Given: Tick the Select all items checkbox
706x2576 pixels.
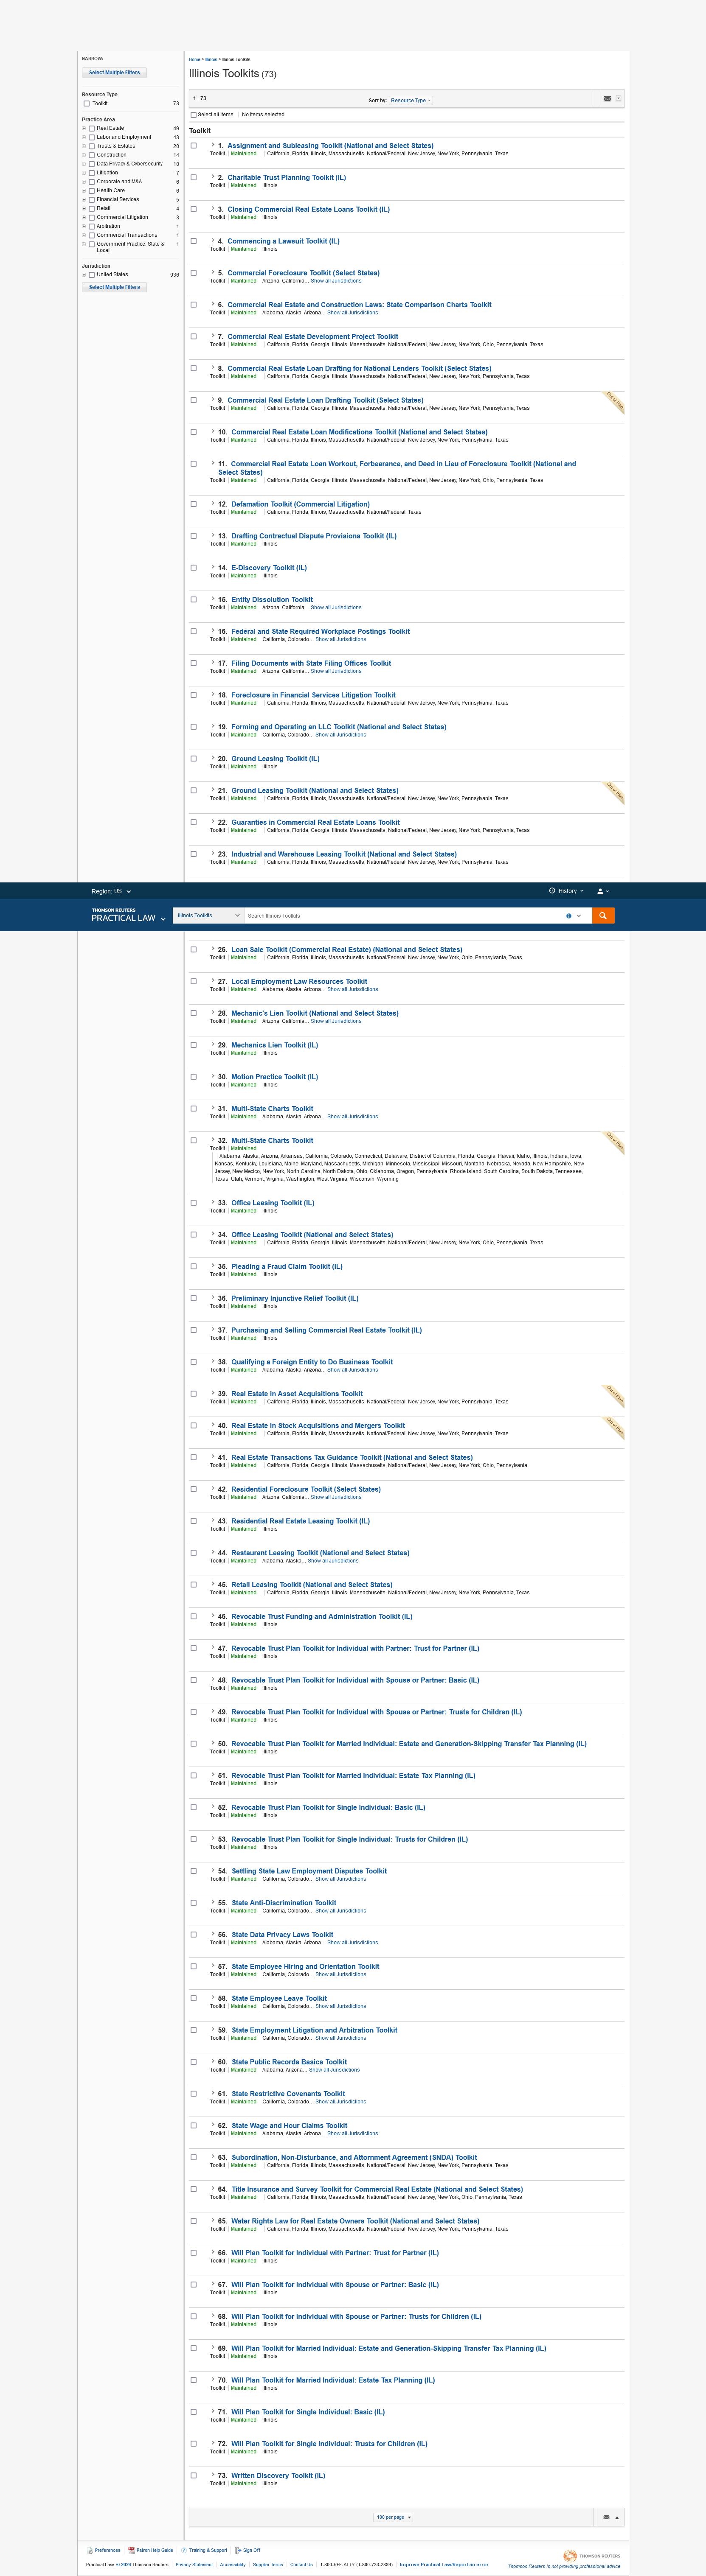Looking at the screenshot, I should coord(193,115).
